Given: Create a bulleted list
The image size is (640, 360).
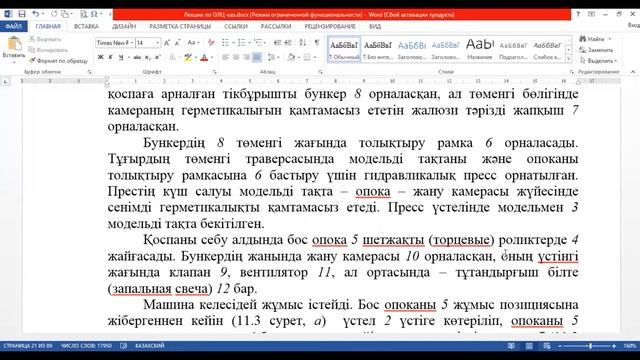Looking at the screenshot, I should tap(225, 42).
